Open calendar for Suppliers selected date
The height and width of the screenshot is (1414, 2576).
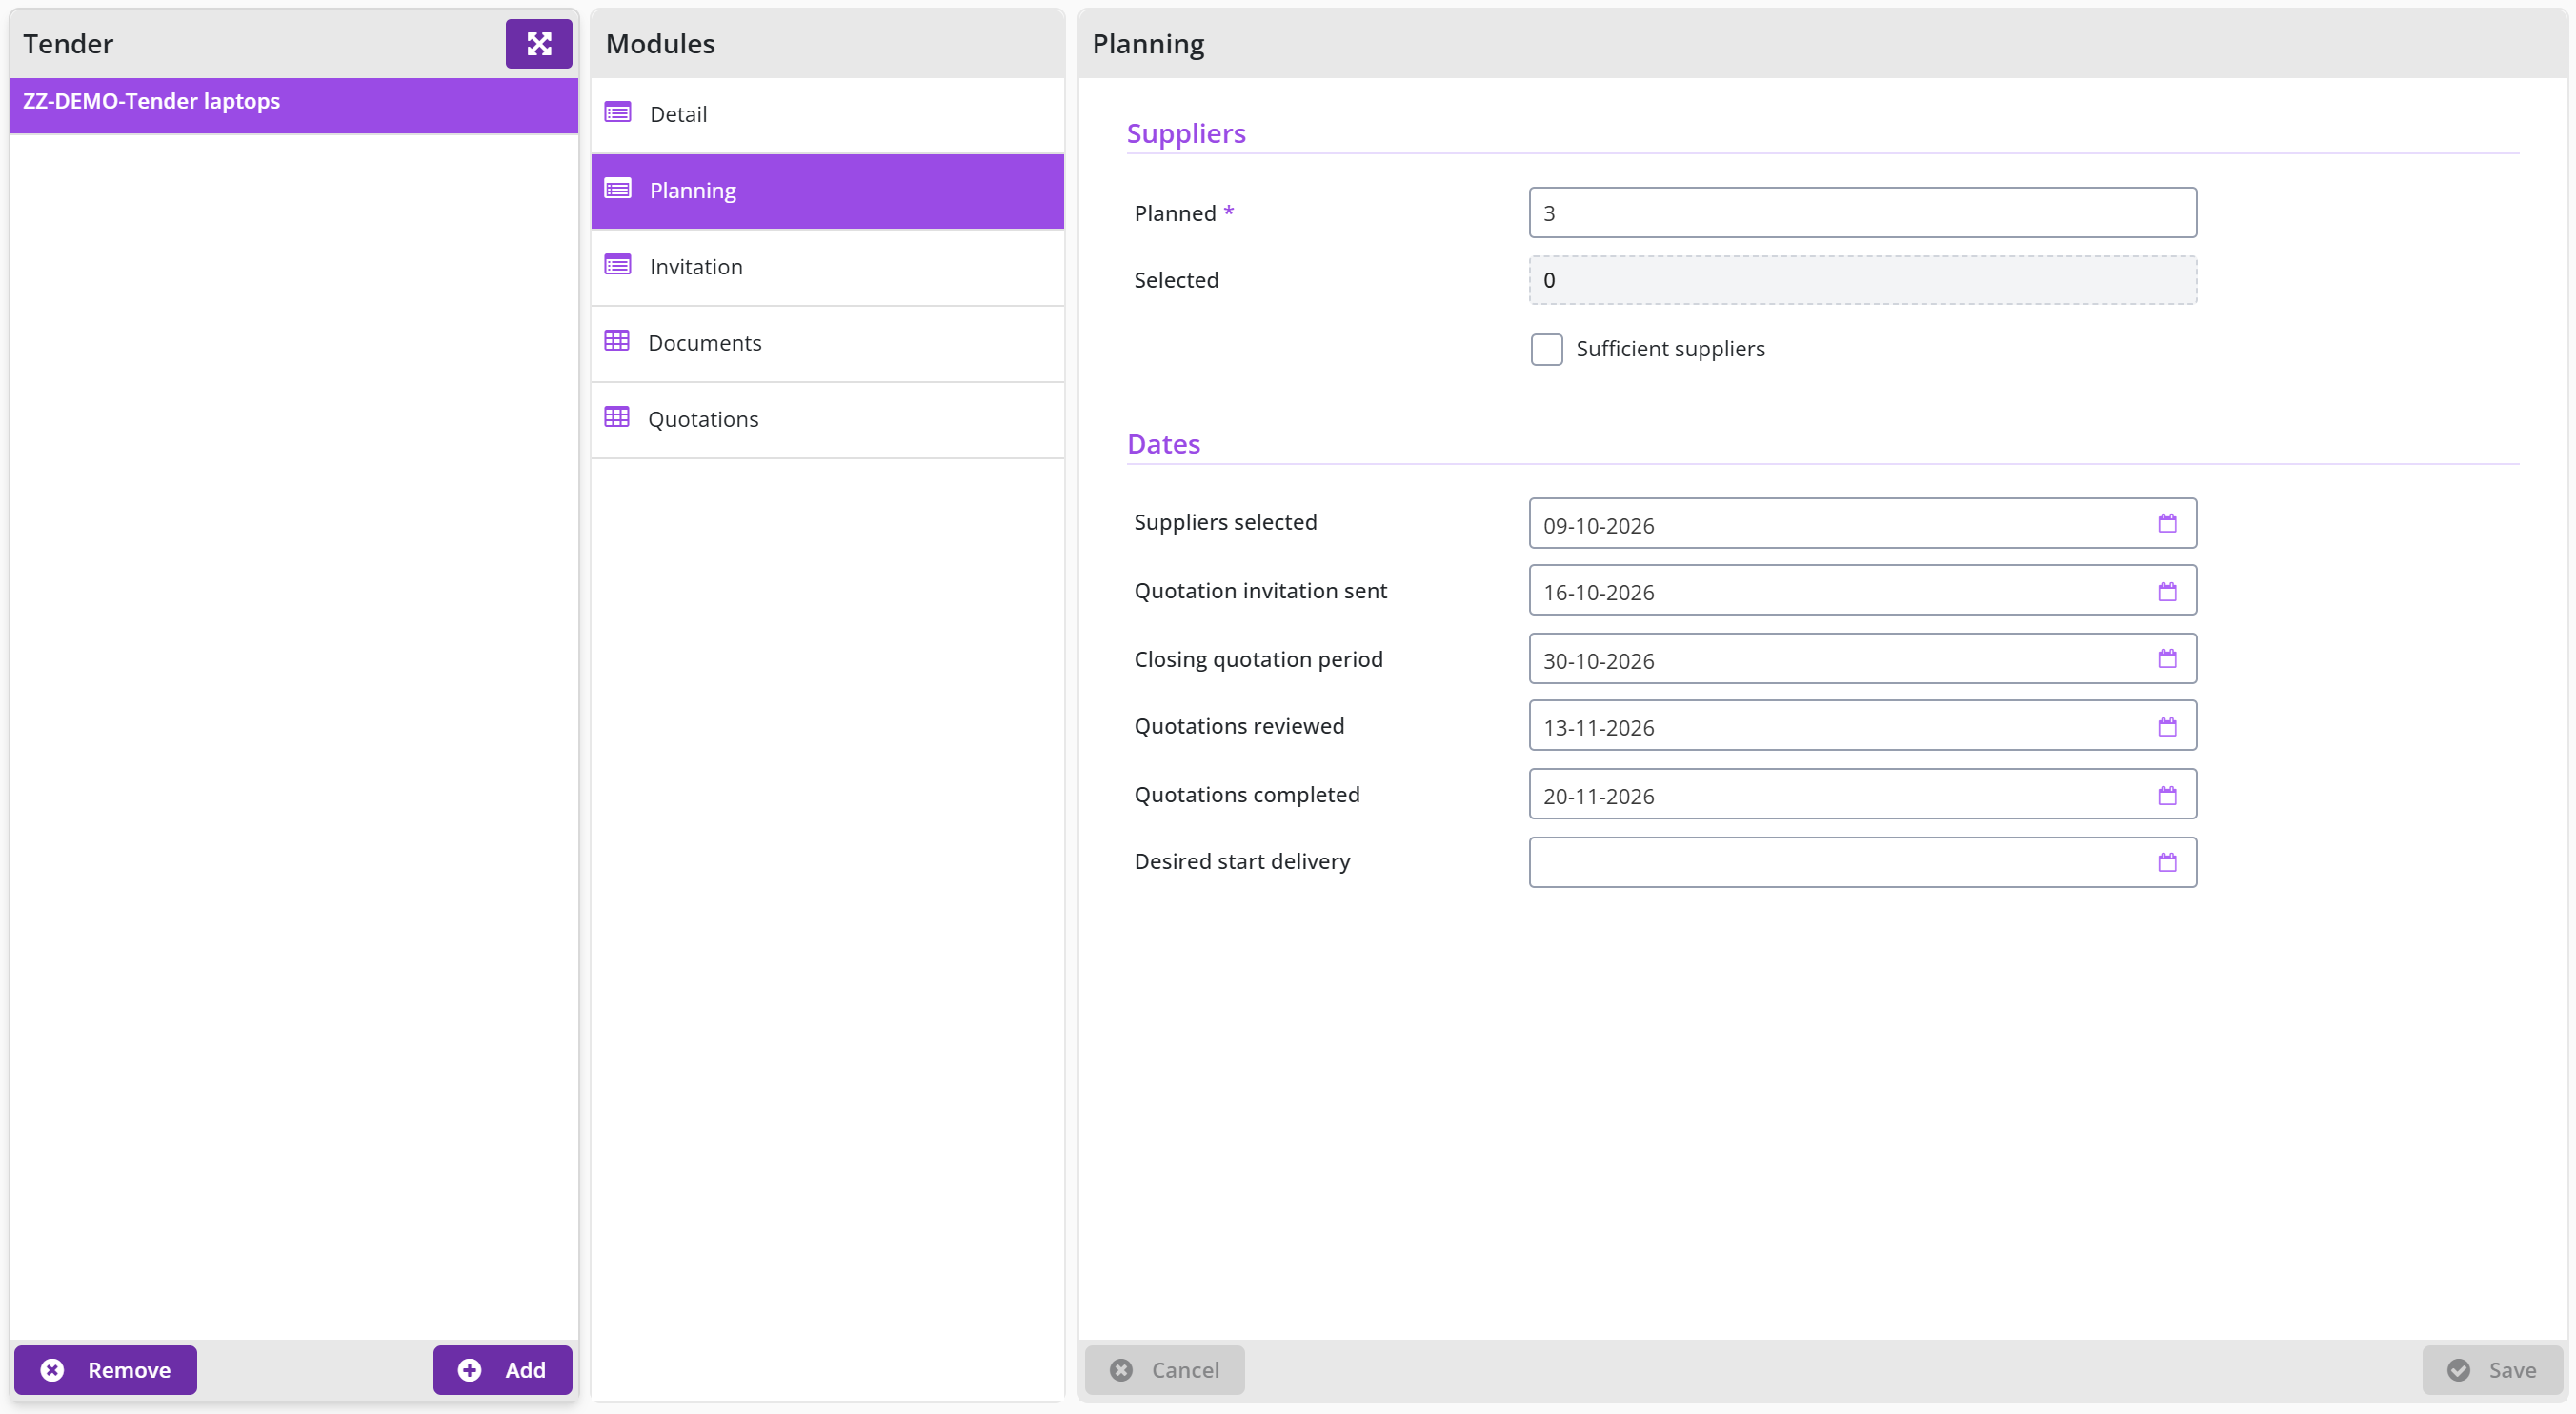pos(2167,524)
